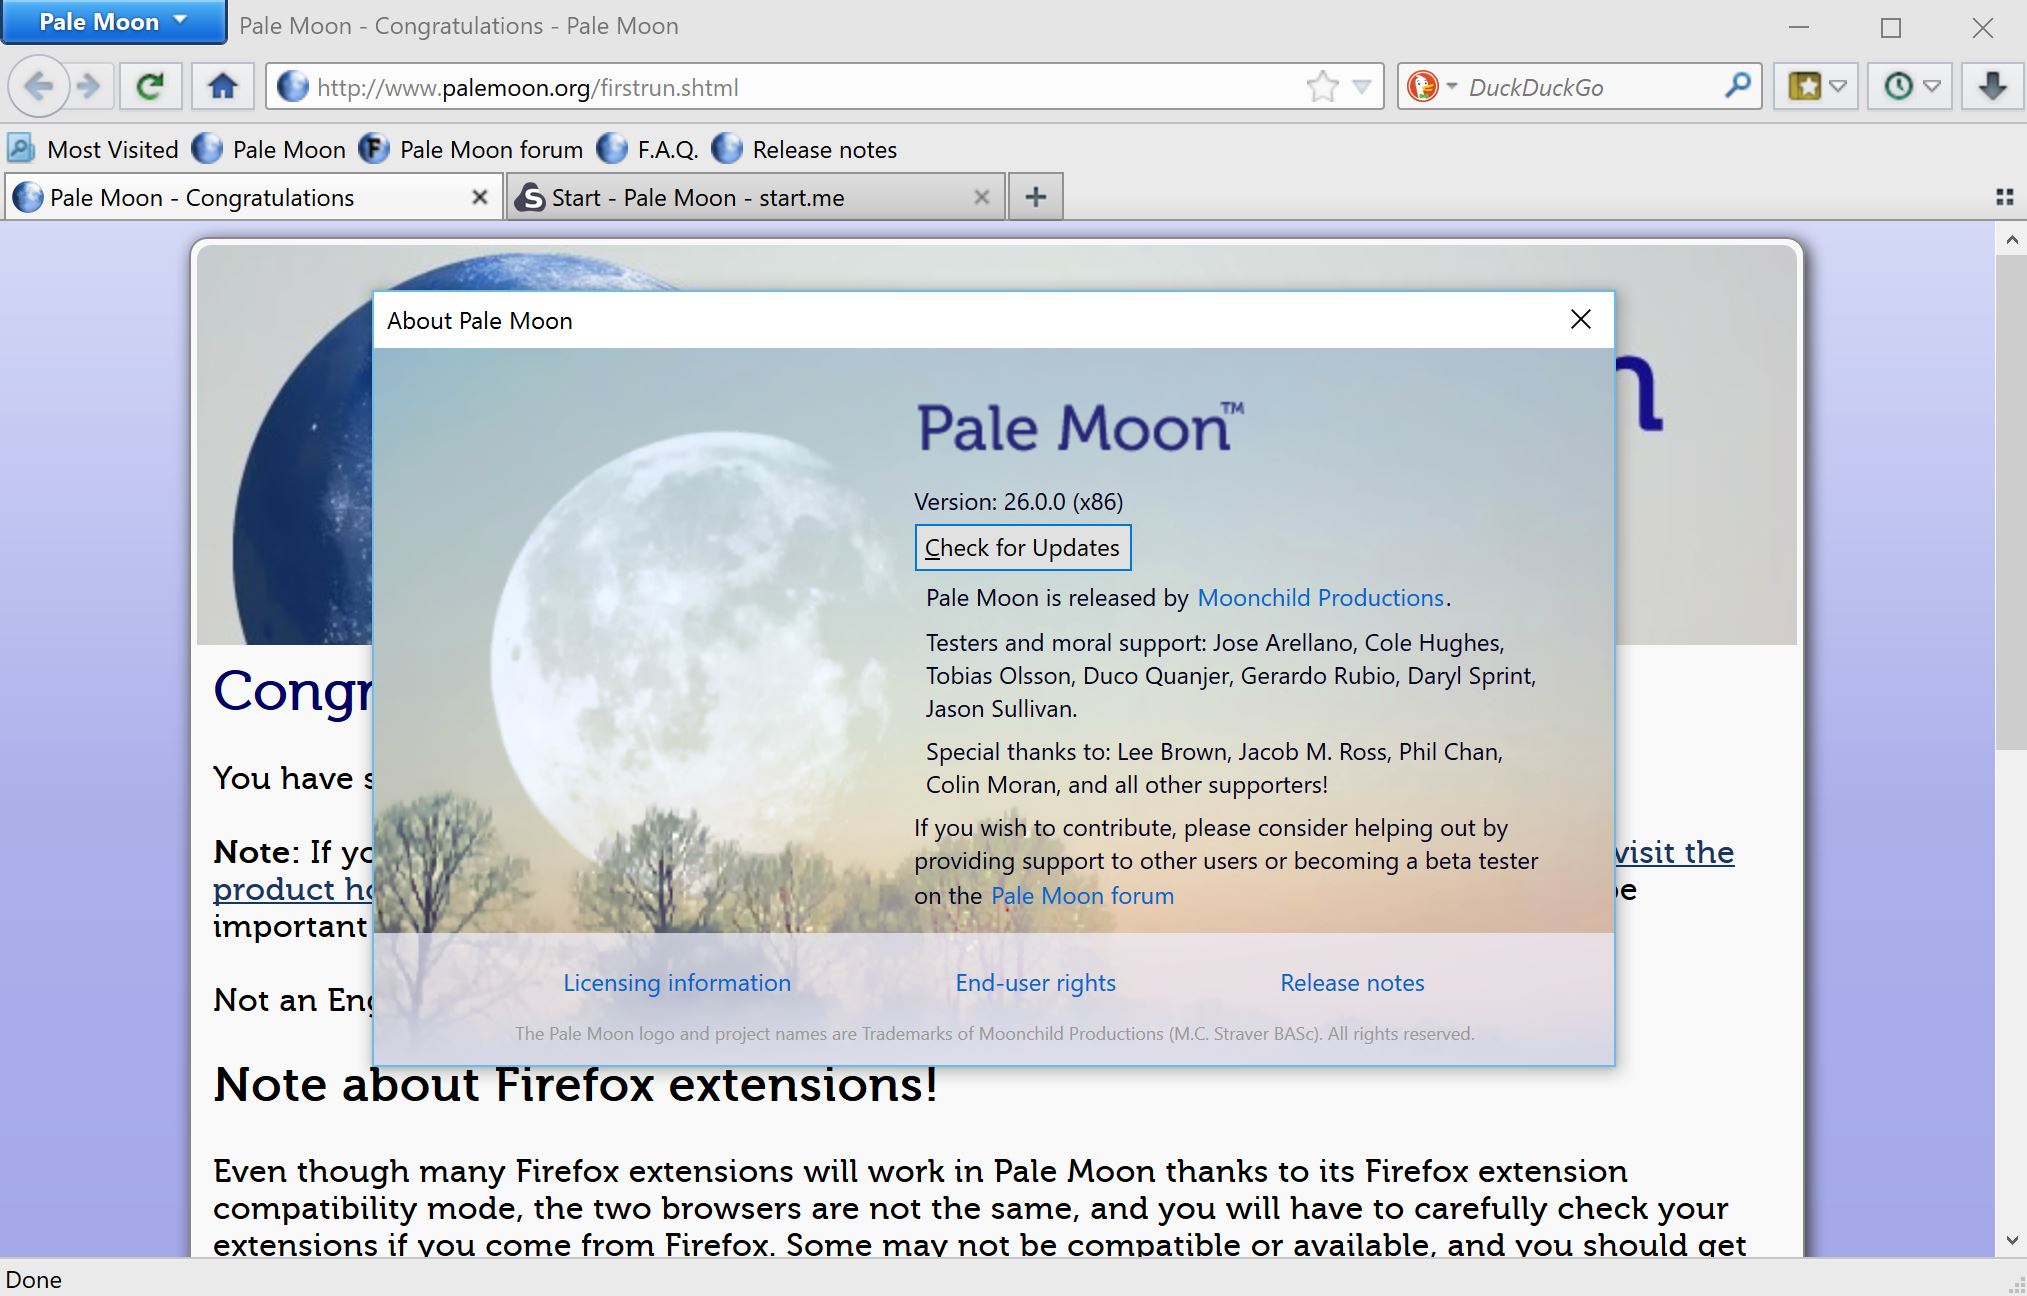Open the Most Visited bookmarks folder
Image resolution: width=2027 pixels, height=1296 pixels.
pyautogui.click(x=92, y=149)
